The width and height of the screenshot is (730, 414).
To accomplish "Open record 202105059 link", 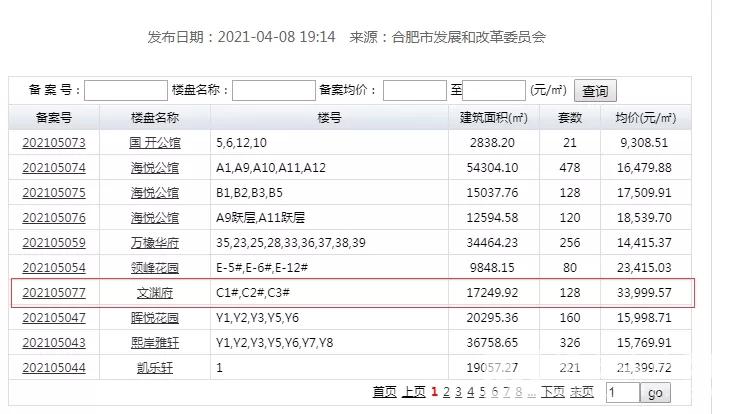I will [54, 243].
